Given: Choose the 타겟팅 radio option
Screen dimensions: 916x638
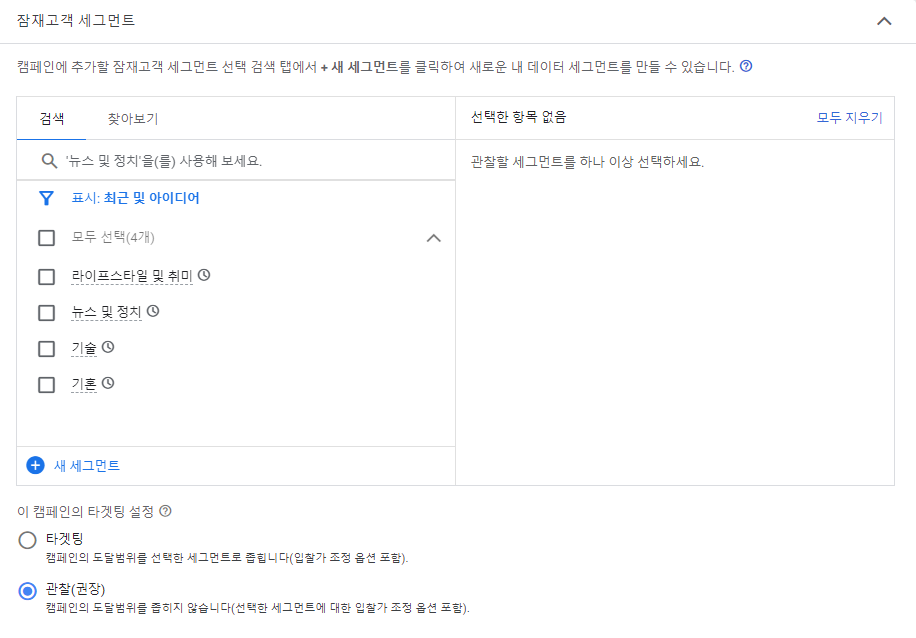Looking at the screenshot, I should [27, 540].
